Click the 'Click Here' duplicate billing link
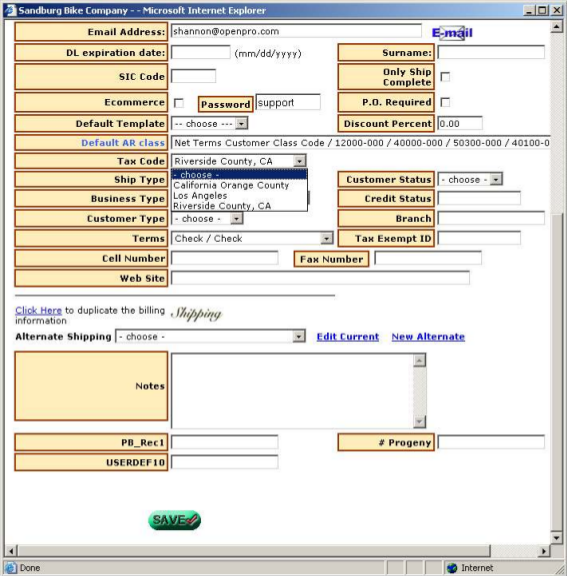 (x=39, y=310)
